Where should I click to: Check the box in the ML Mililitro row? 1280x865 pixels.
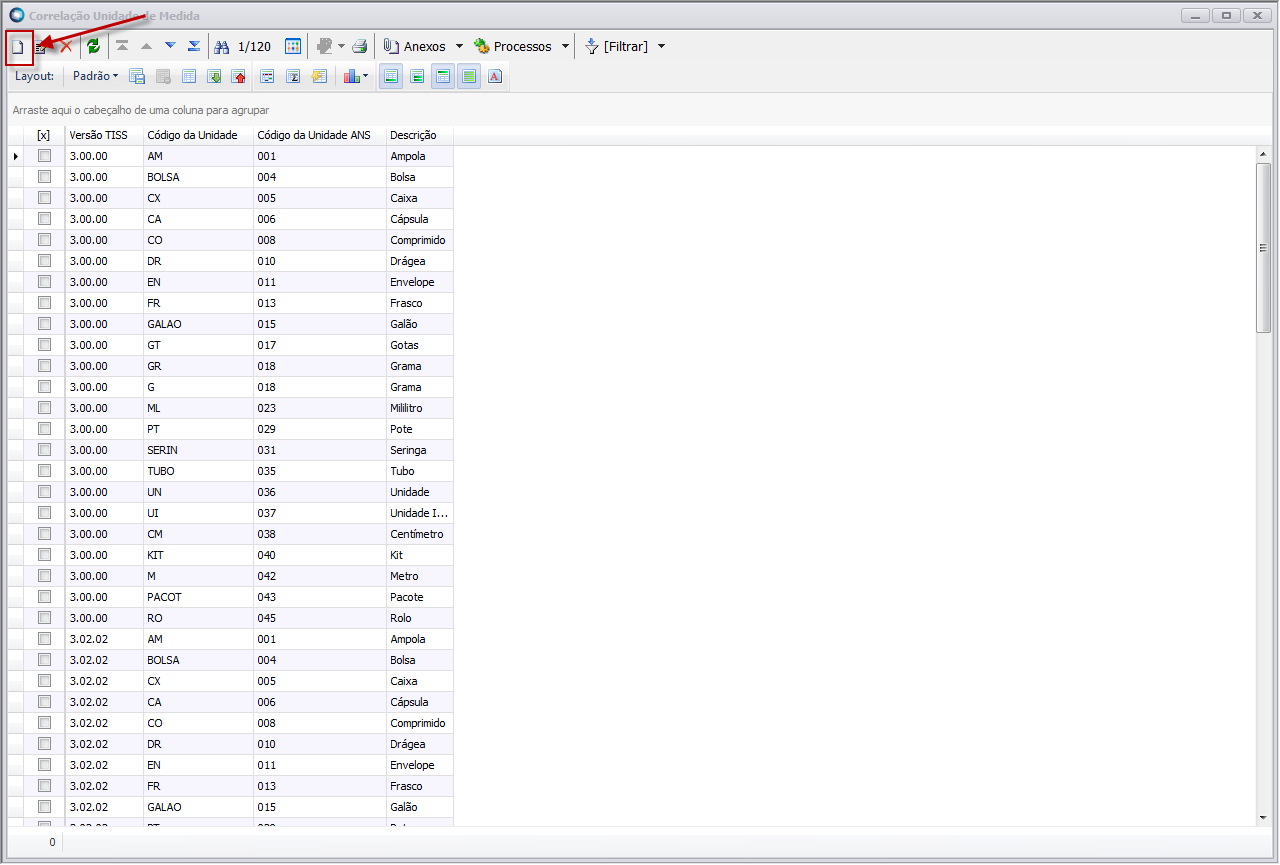[44, 408]
